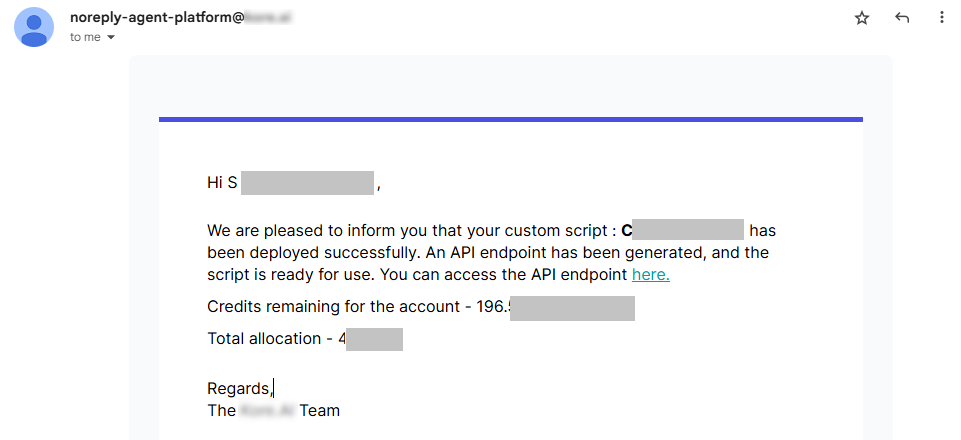961x440 pixels.
Task: Click the bold redacted custom script name
Action: (x=688, y=231)
